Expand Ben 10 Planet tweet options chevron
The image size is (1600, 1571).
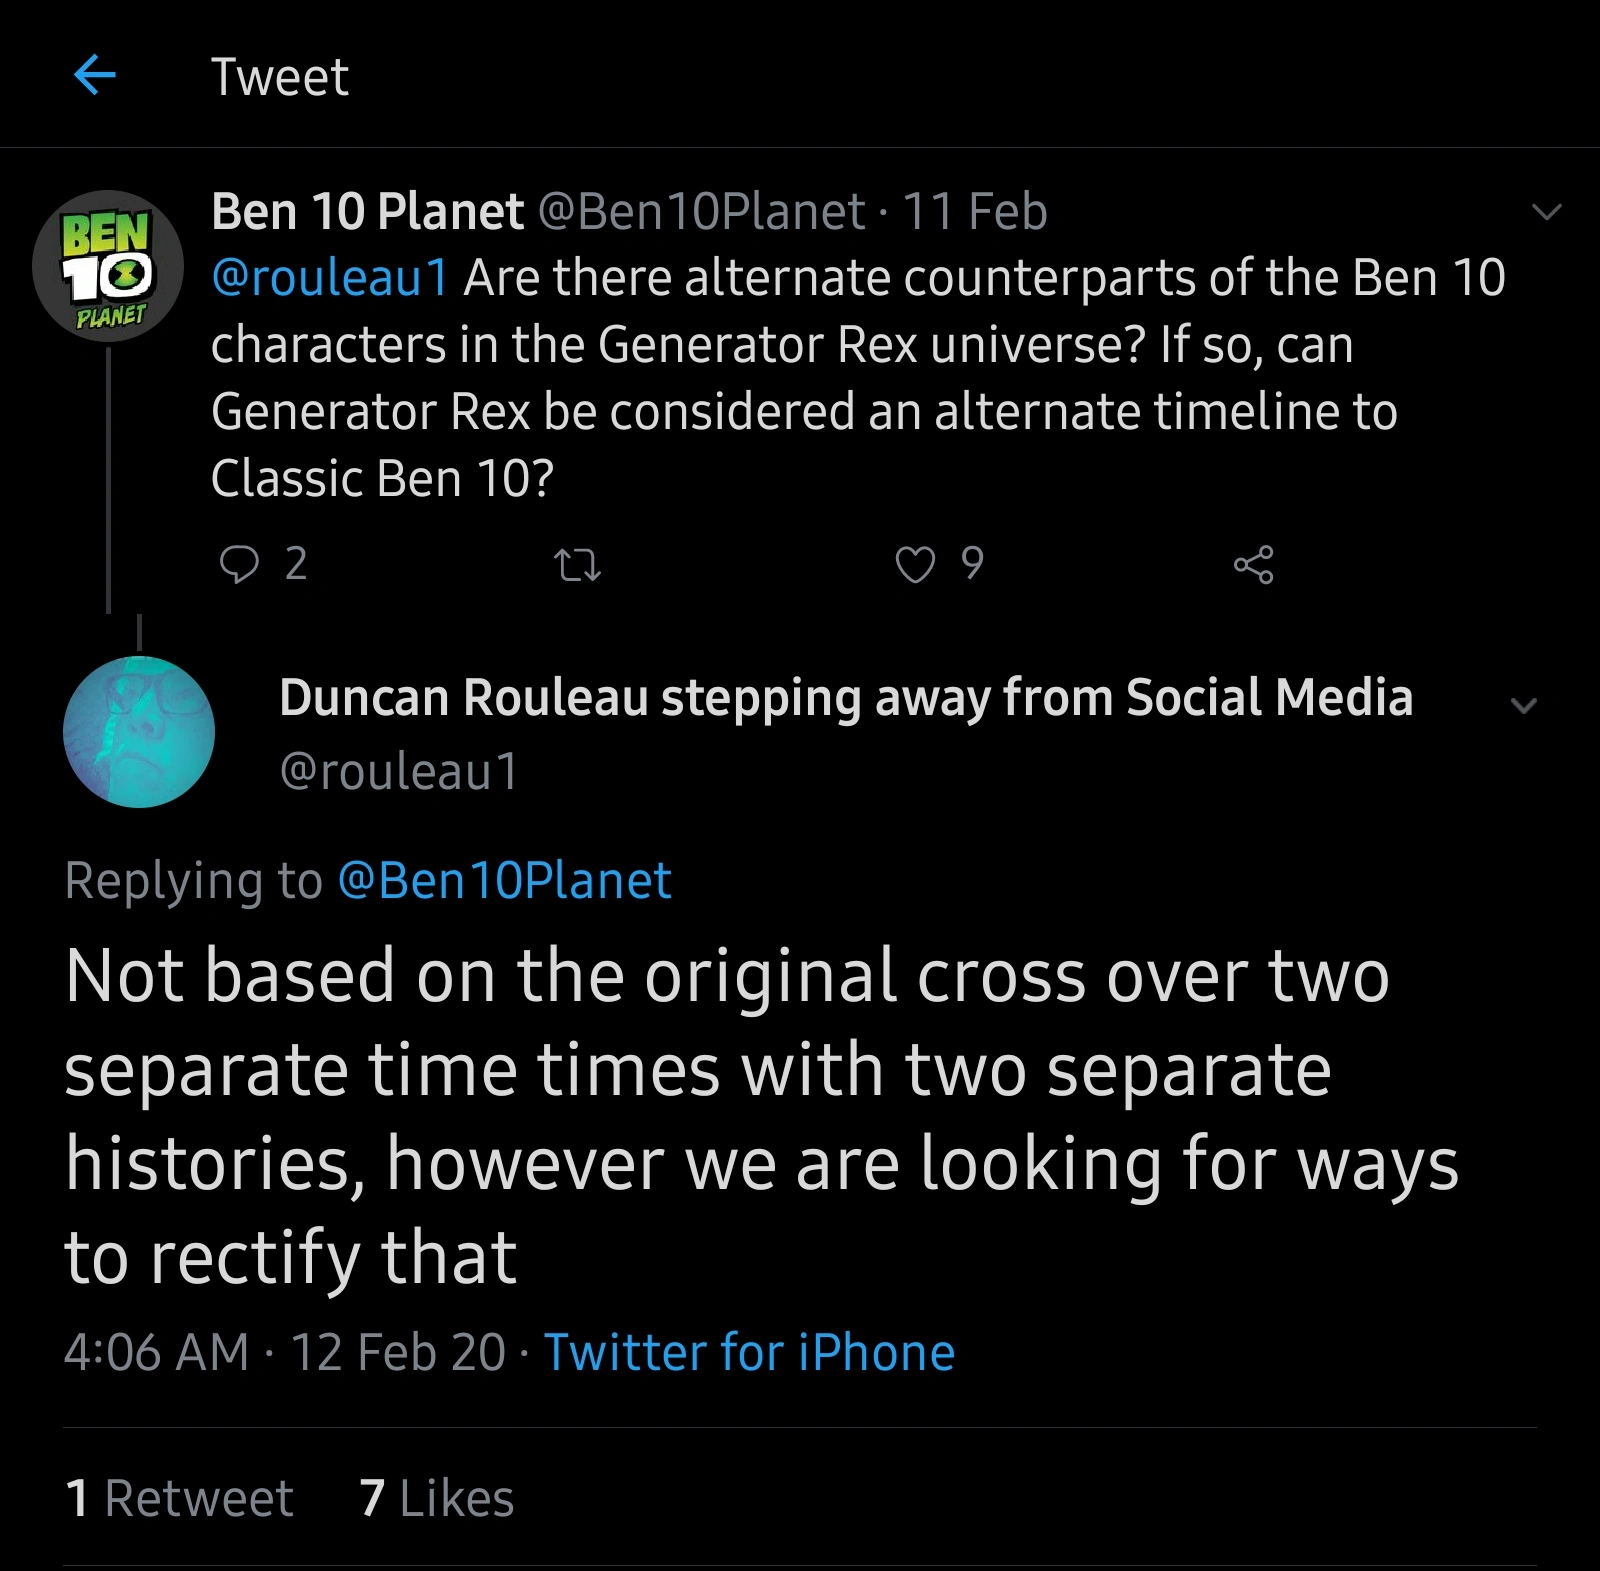coord(1546,212)
